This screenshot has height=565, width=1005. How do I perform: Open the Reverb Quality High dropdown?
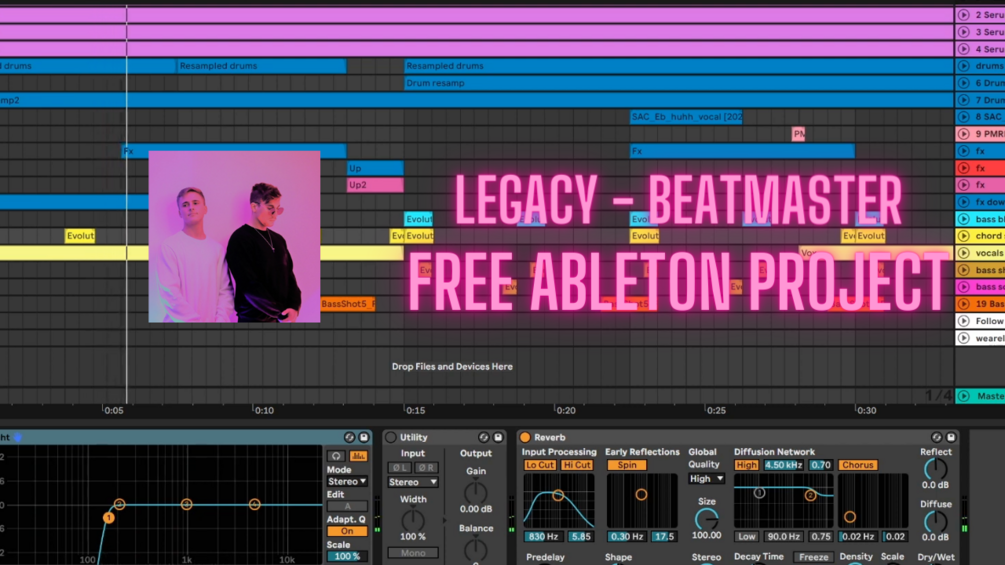[706, 479]
